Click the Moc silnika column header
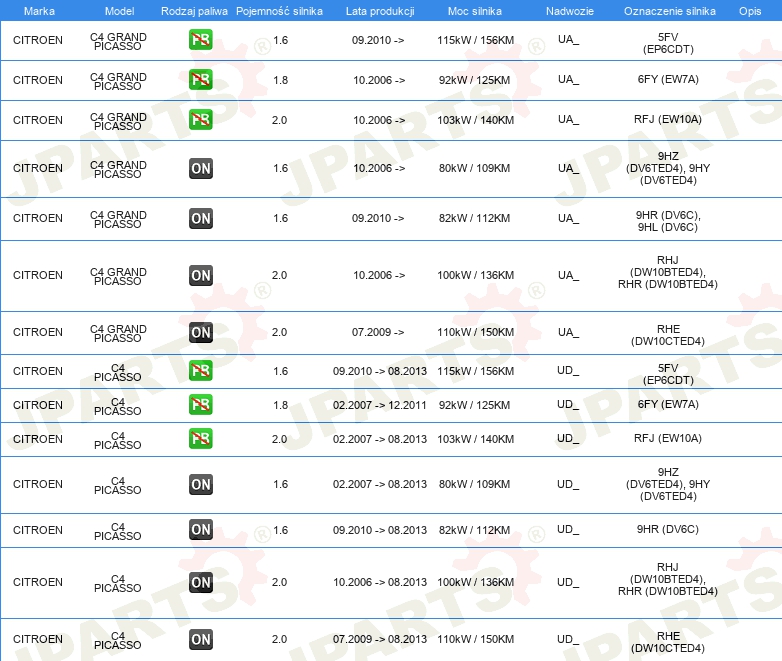The image size is (782, 661). (x=475, y=11)
